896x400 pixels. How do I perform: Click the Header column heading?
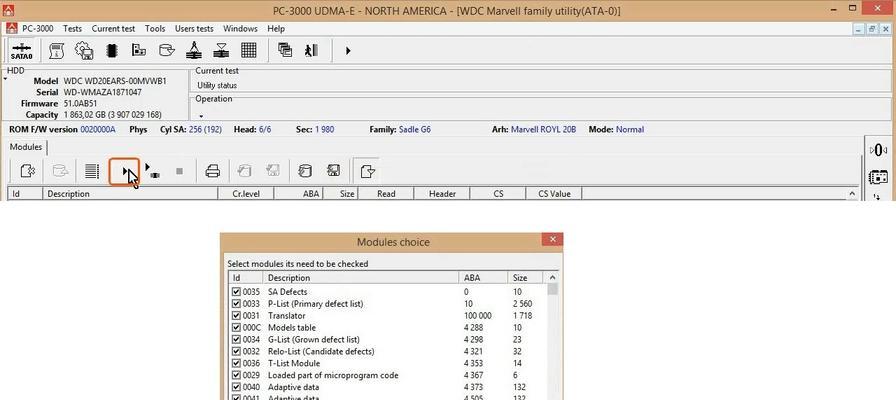442,194
